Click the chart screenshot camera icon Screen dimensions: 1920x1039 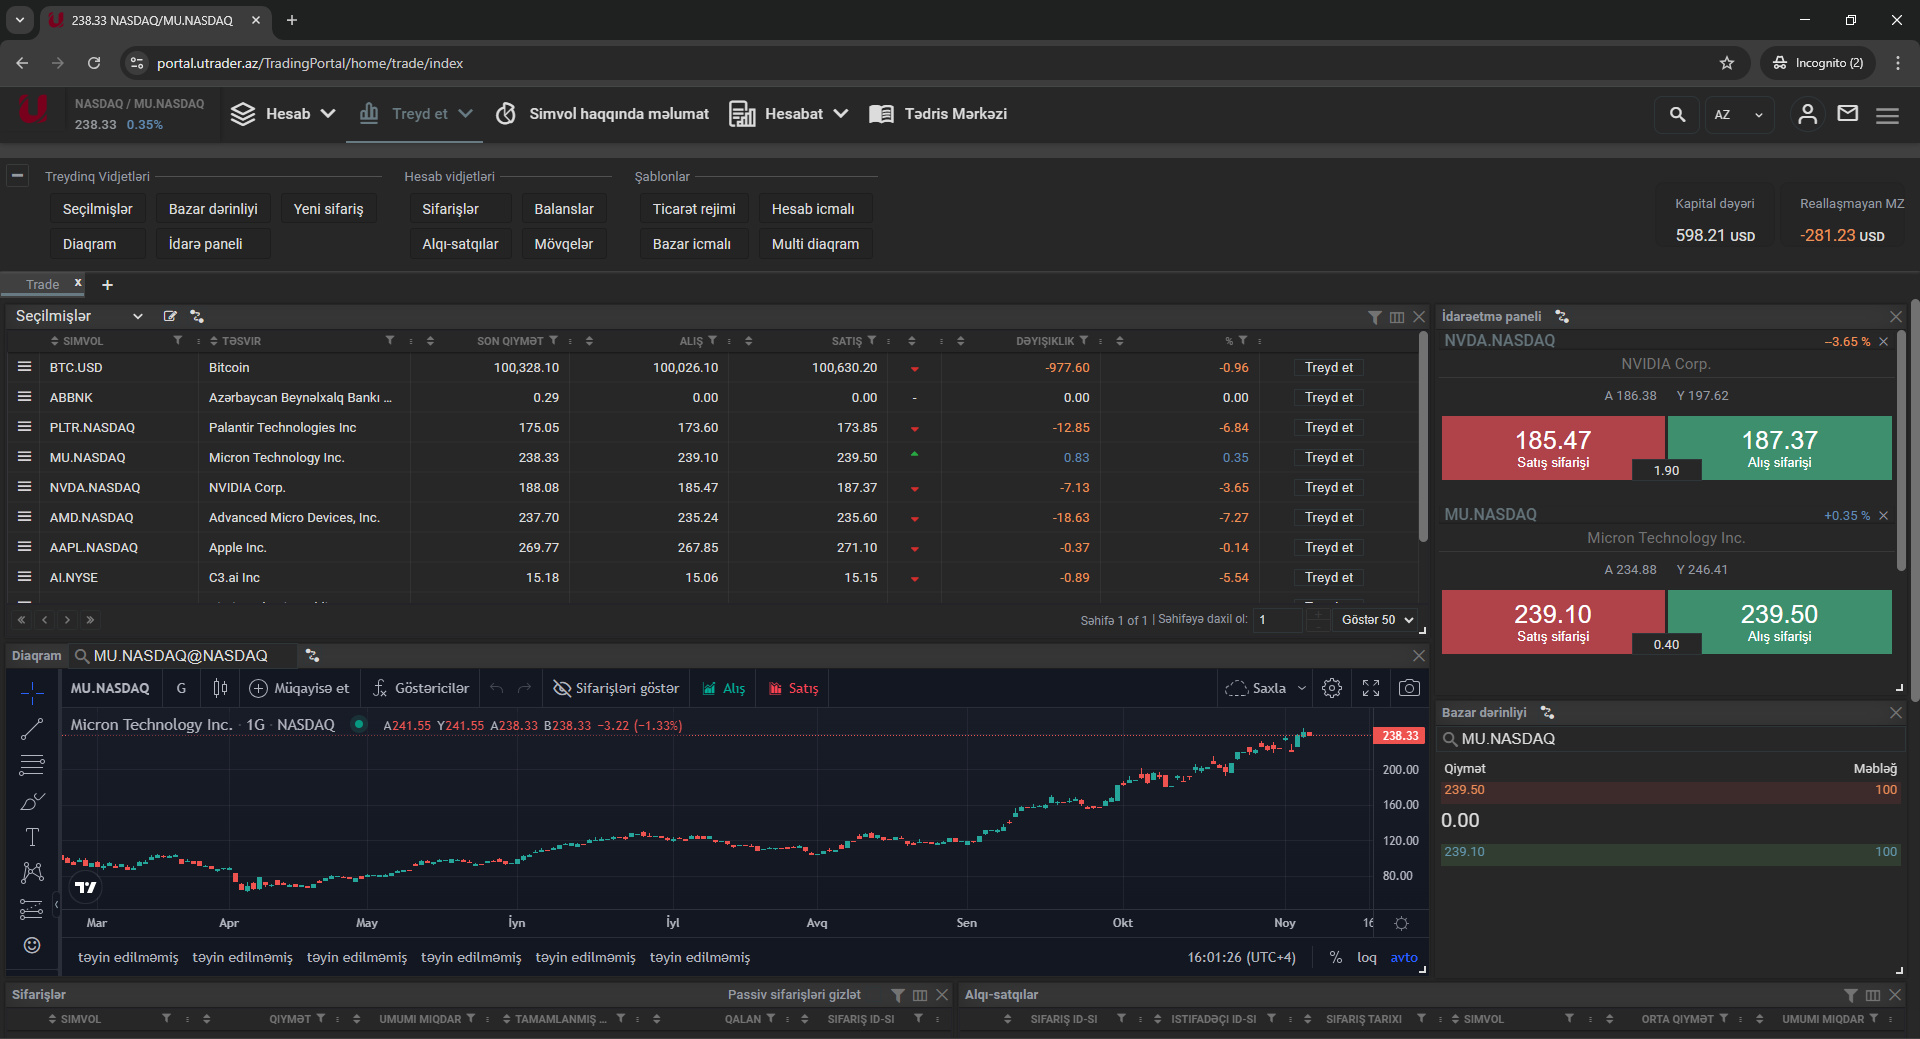point(1409,688)
